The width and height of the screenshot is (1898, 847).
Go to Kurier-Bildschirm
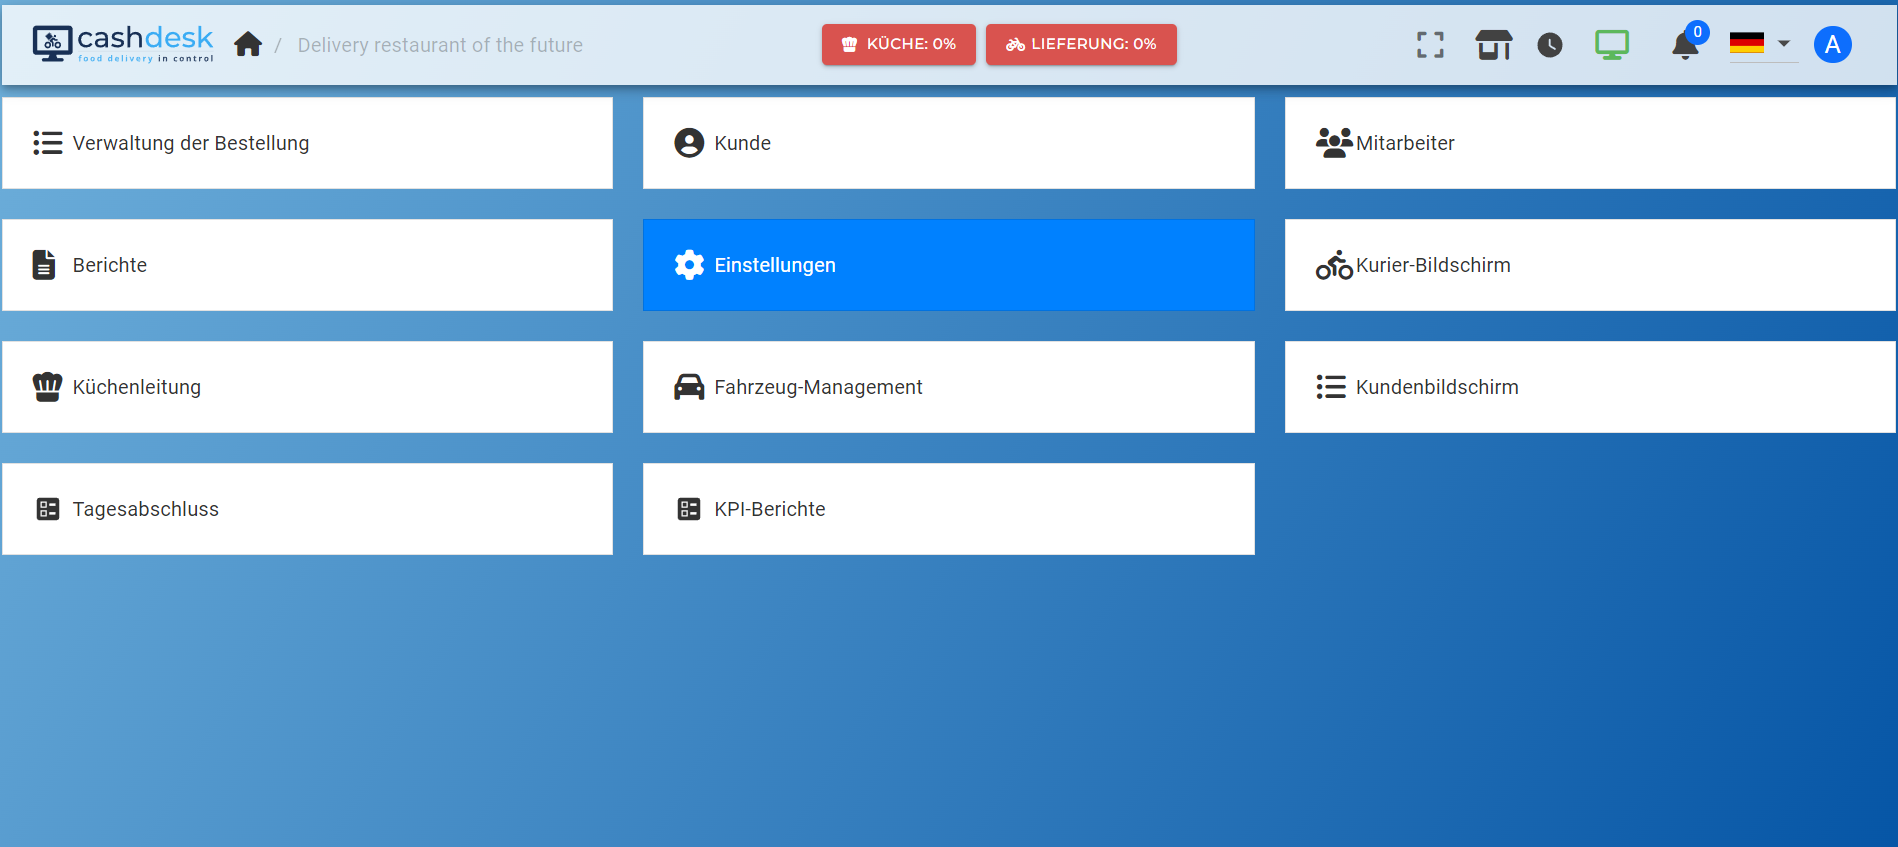pos(1589,265)
